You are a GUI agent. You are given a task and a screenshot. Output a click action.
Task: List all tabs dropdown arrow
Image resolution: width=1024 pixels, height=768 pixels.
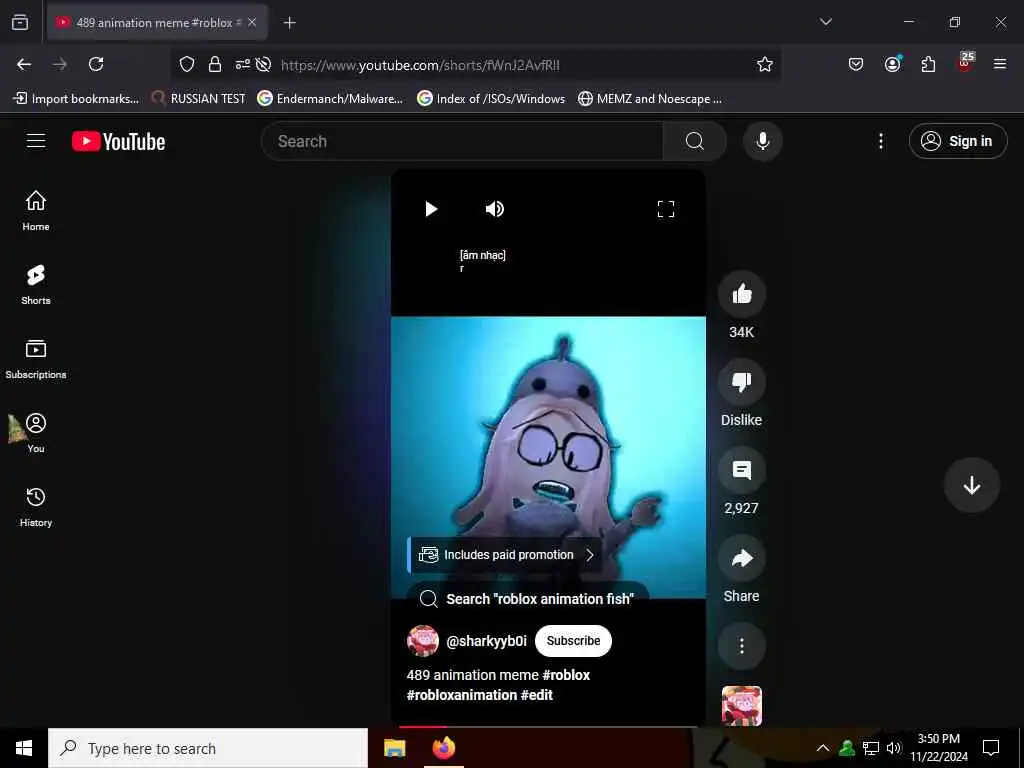point(826,22)
